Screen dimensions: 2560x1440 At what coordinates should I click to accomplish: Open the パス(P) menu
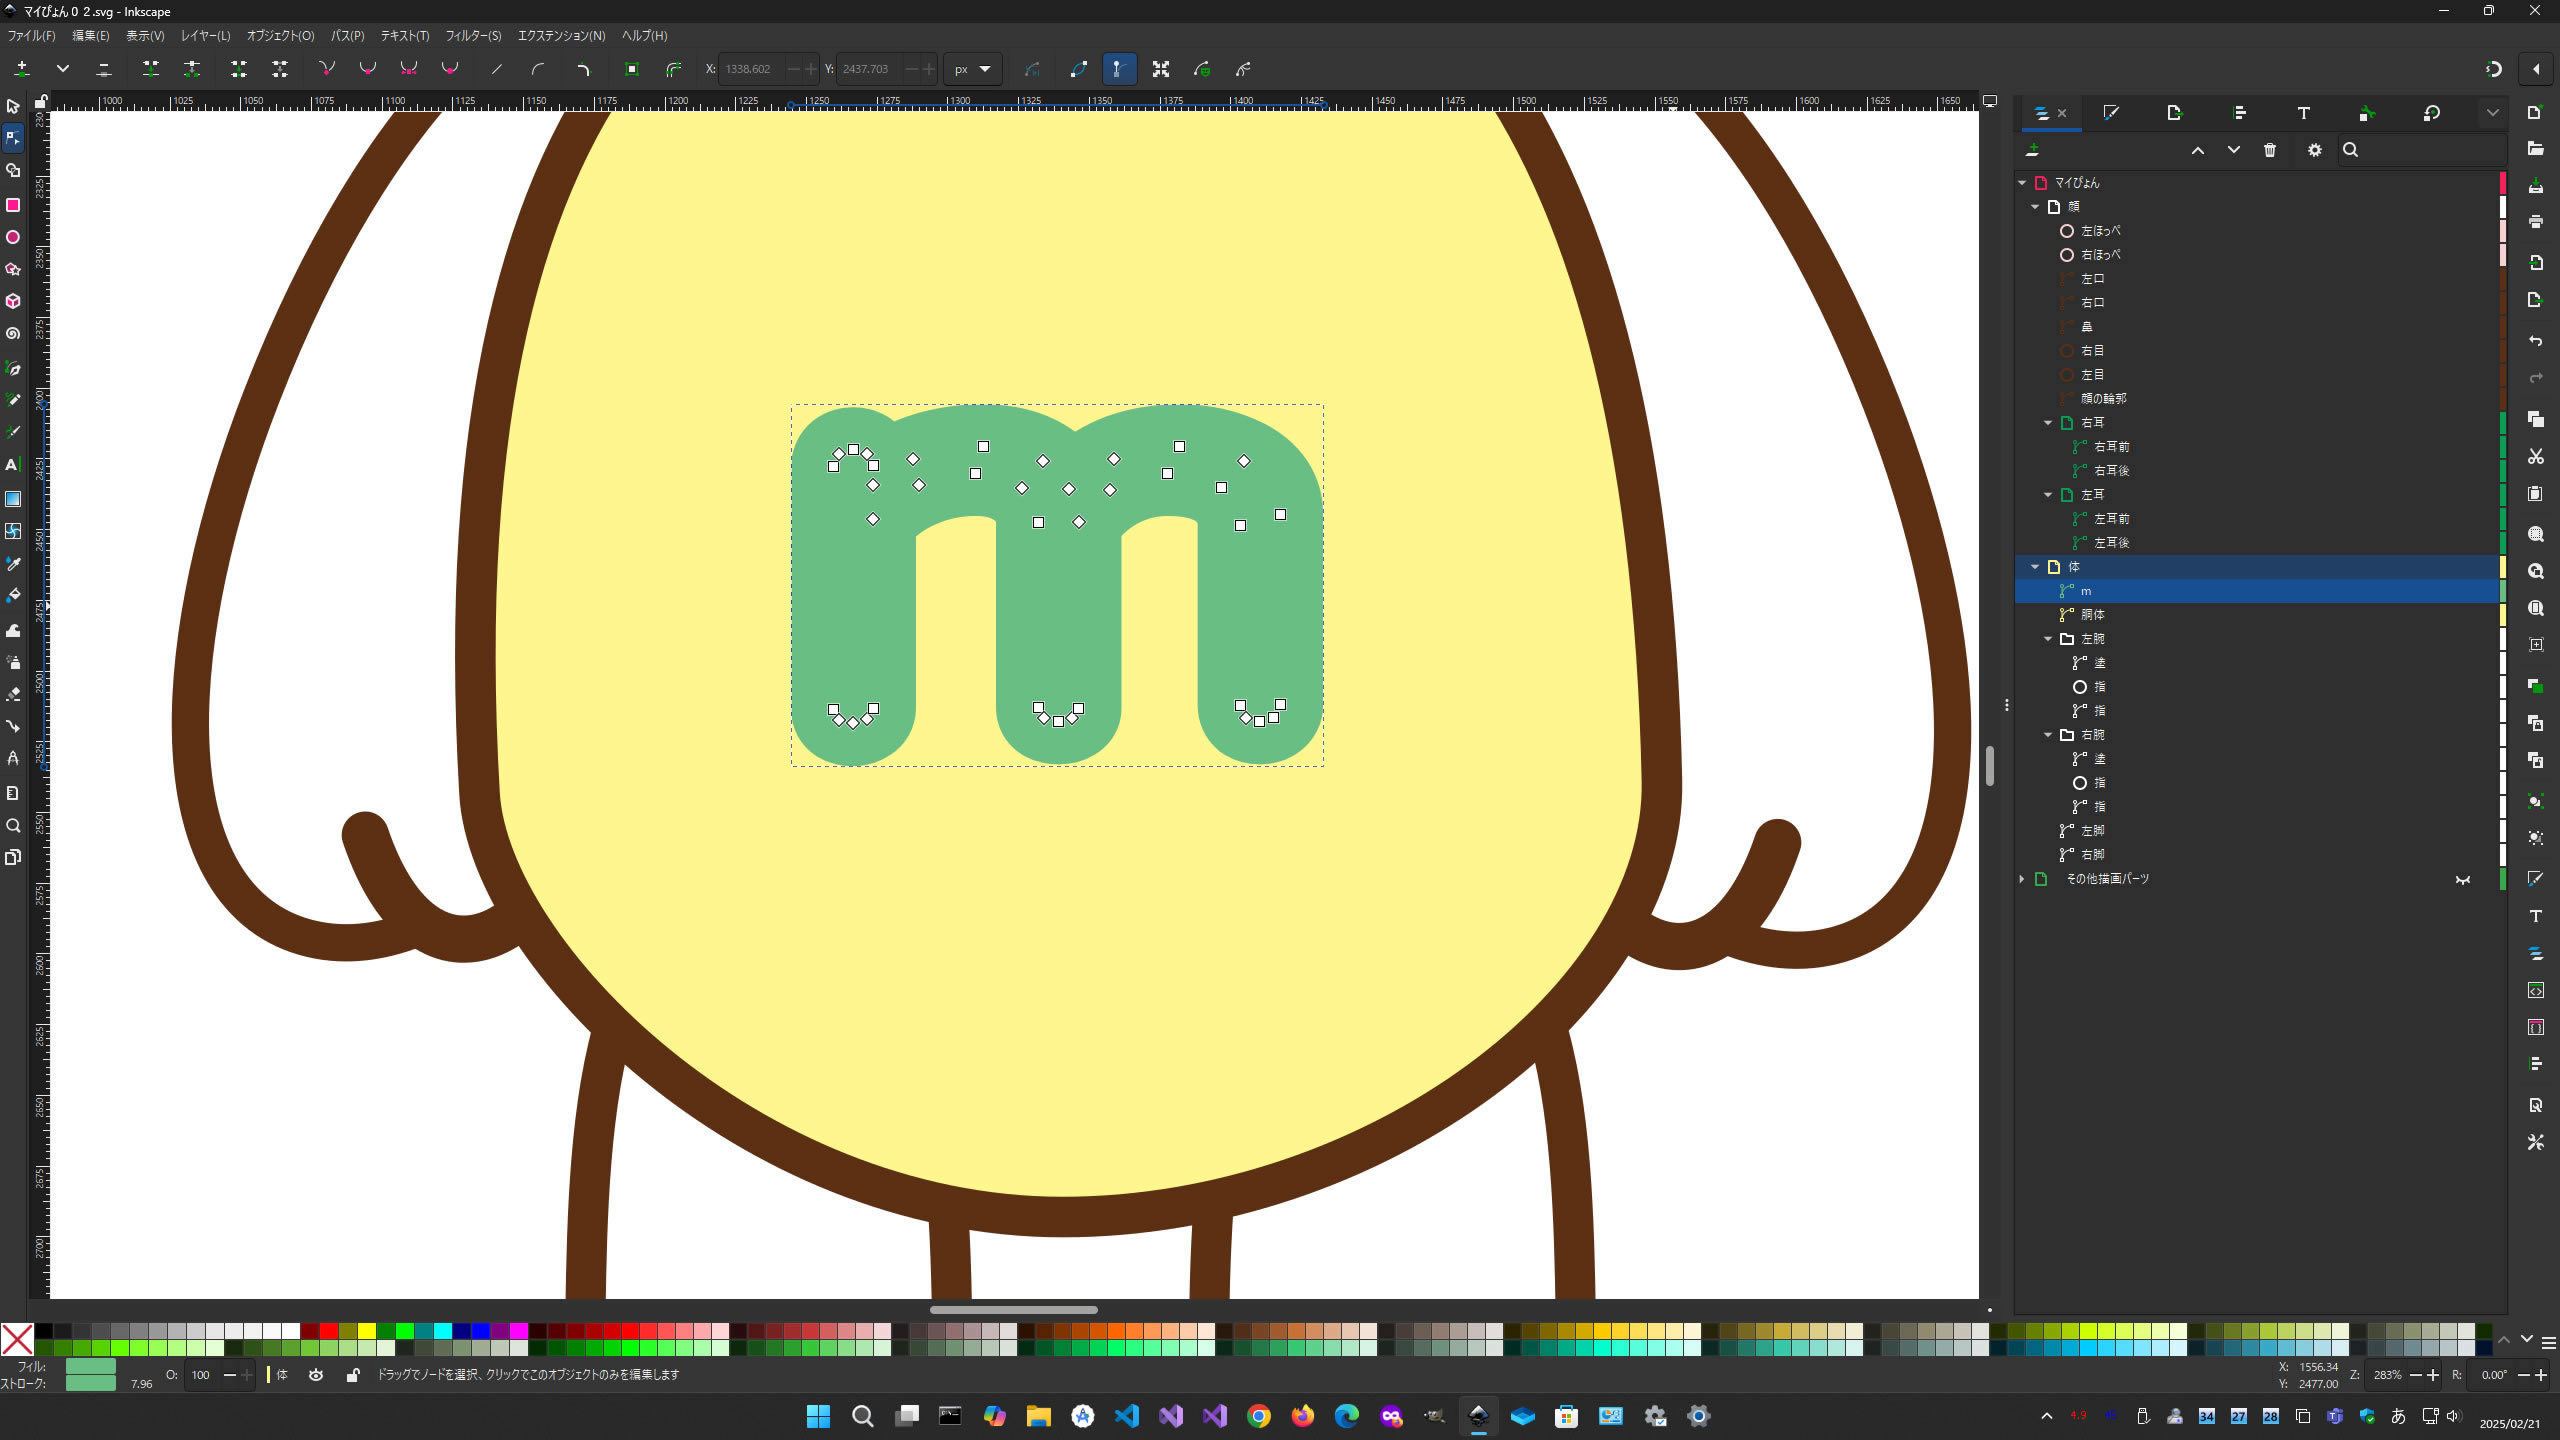[347, 36]
